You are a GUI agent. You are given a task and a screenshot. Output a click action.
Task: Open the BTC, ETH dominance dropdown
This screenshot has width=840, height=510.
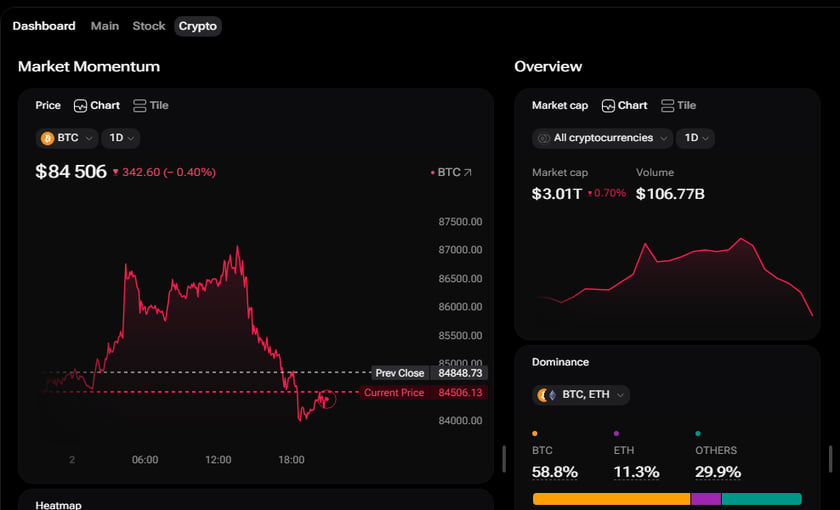click(x=581, y=395)
